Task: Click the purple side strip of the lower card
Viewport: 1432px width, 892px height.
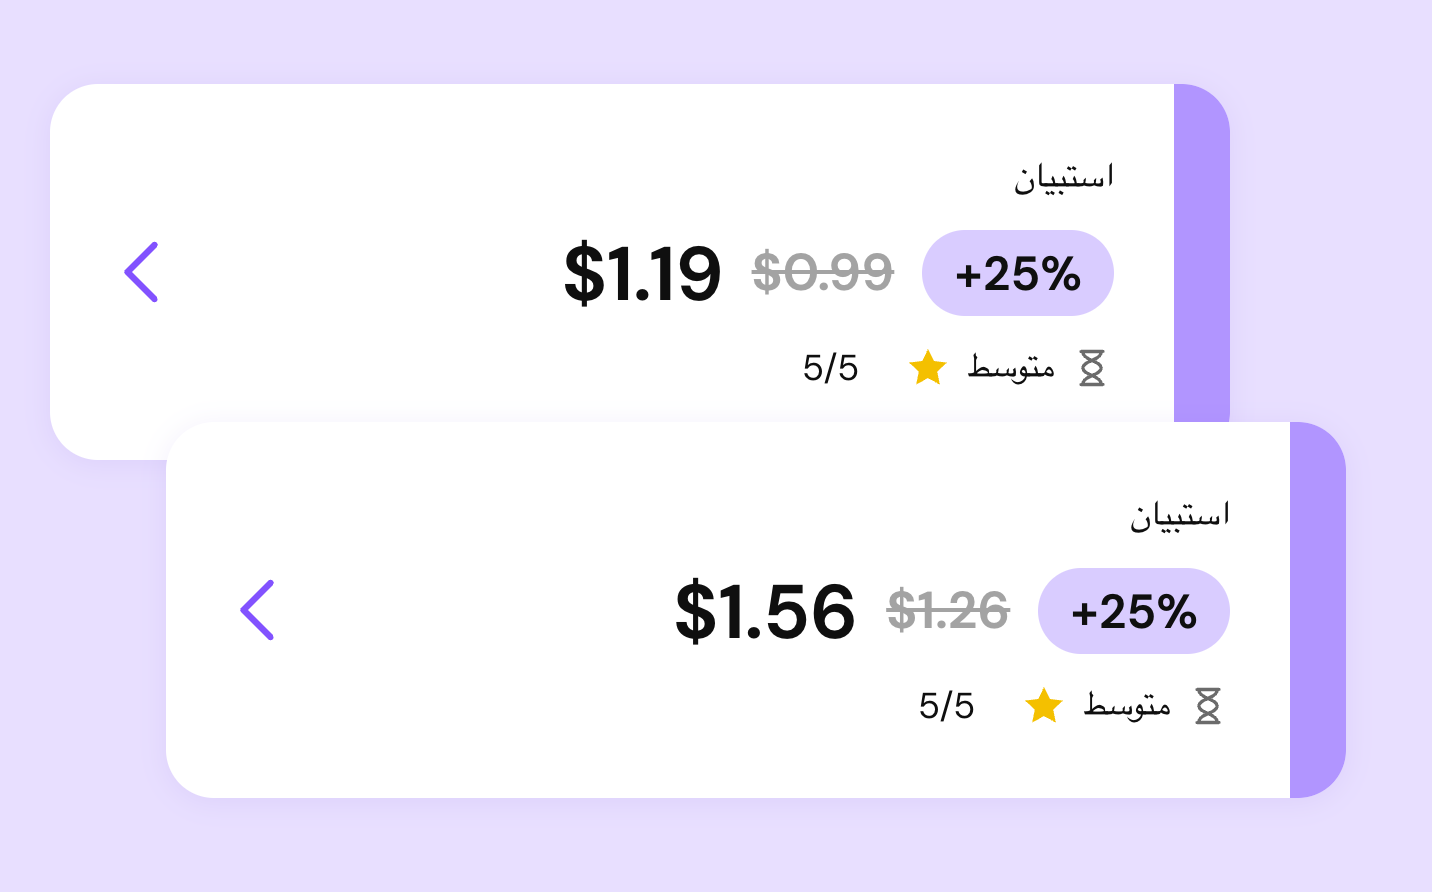Action: (1318, 610)
